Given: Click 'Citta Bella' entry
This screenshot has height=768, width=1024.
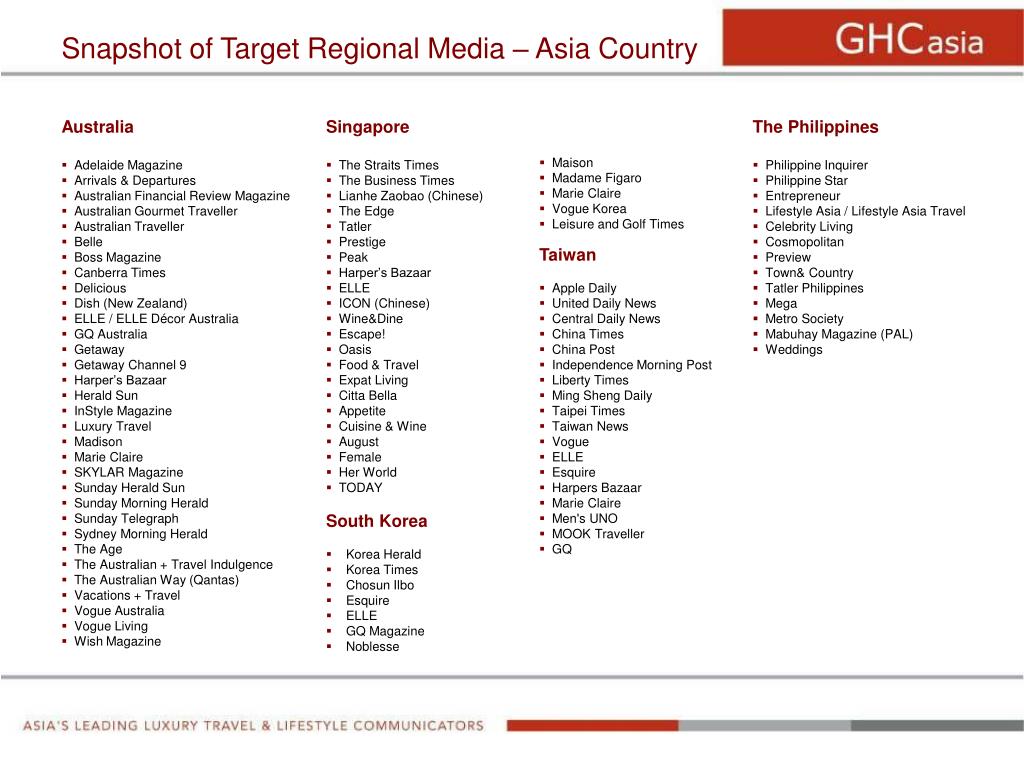Looking at the screenshot, I should pos(368,395).
